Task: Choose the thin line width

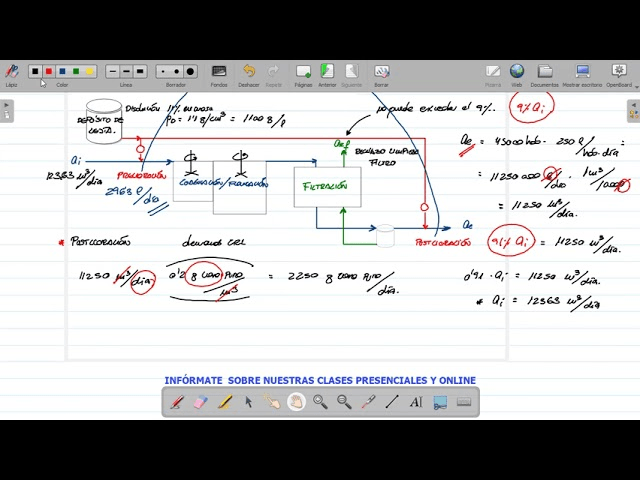Action: coord(113,71)
